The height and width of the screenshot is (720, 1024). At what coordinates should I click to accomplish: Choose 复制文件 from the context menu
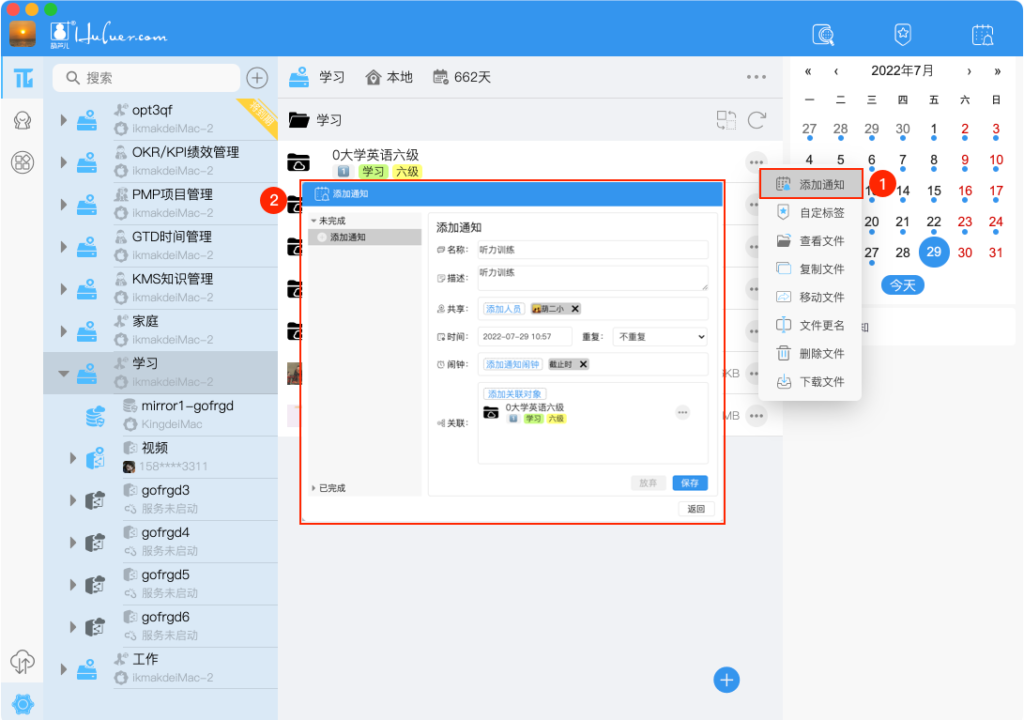[810, 269]
